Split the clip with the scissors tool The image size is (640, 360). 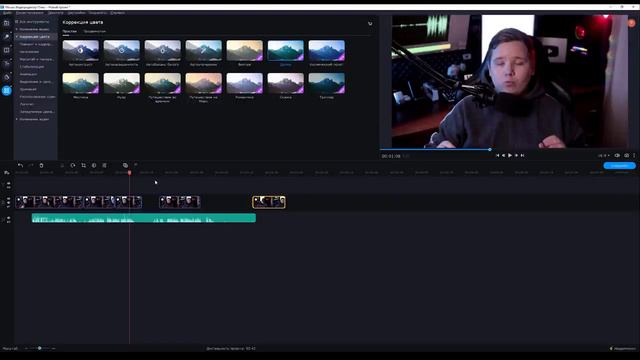(x=62, y=165)
